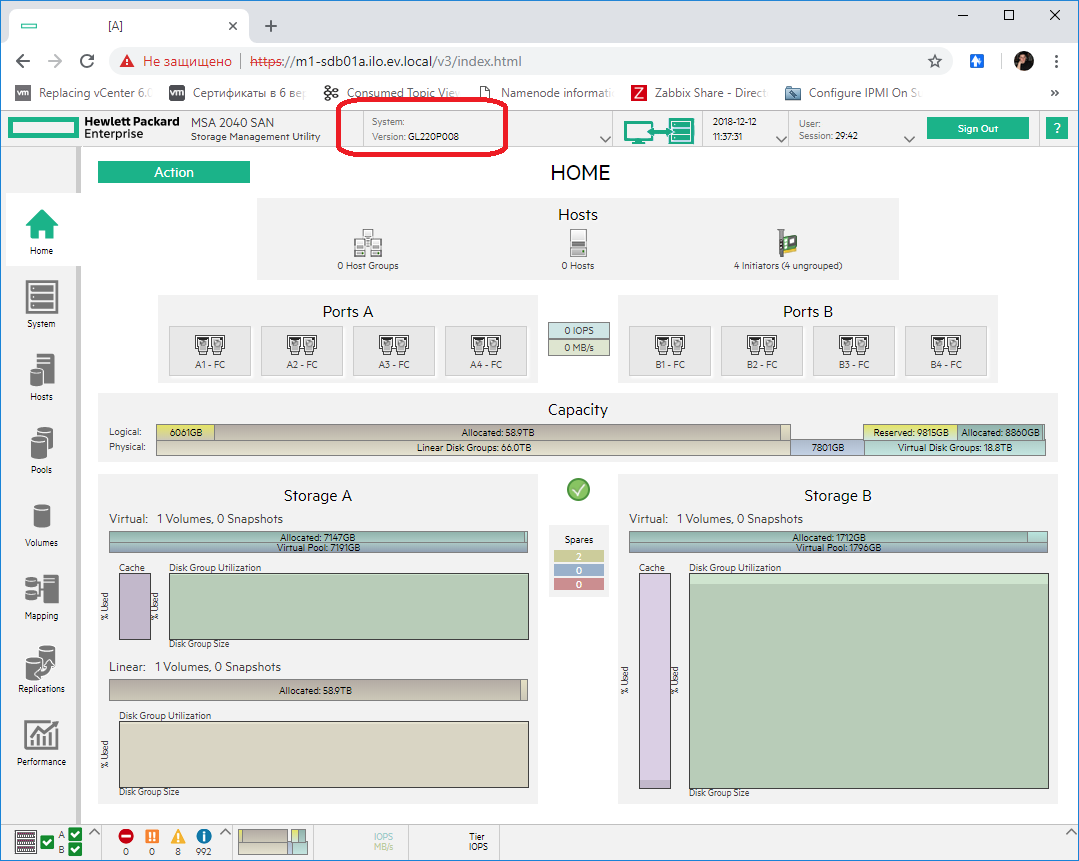The height and width of the screenshot is (861, 1079).
Task: Open the Volumes section in sidebar
Action: pyautogui.click(x=41, y=523)
